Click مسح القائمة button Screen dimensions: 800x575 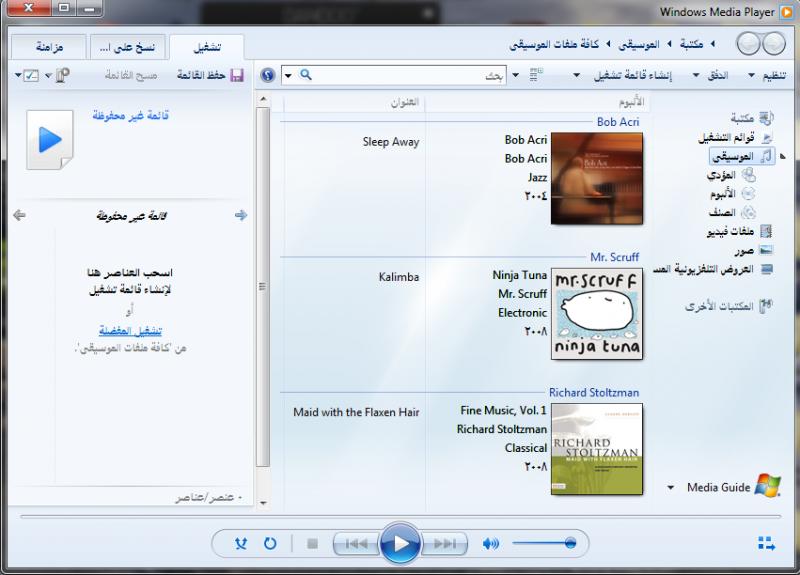click(131, 76)
